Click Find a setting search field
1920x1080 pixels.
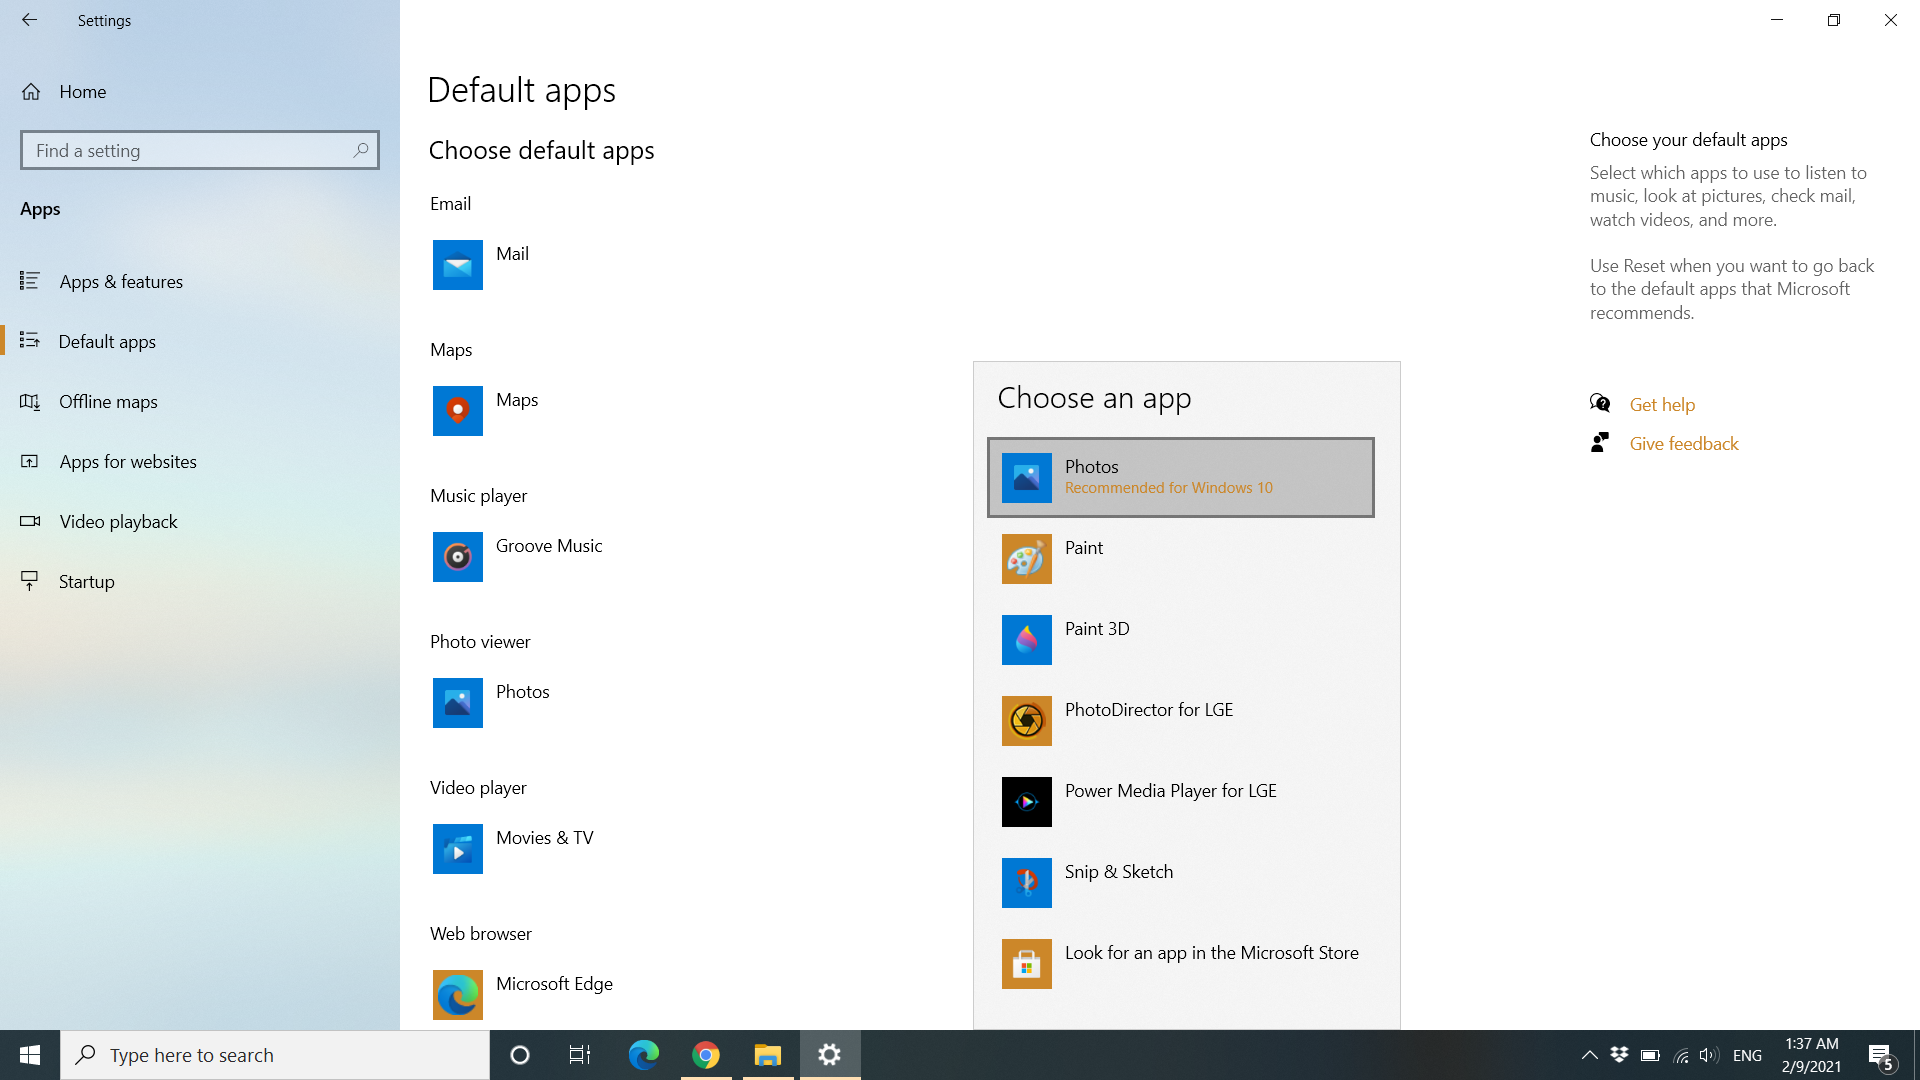coord(199,149)
